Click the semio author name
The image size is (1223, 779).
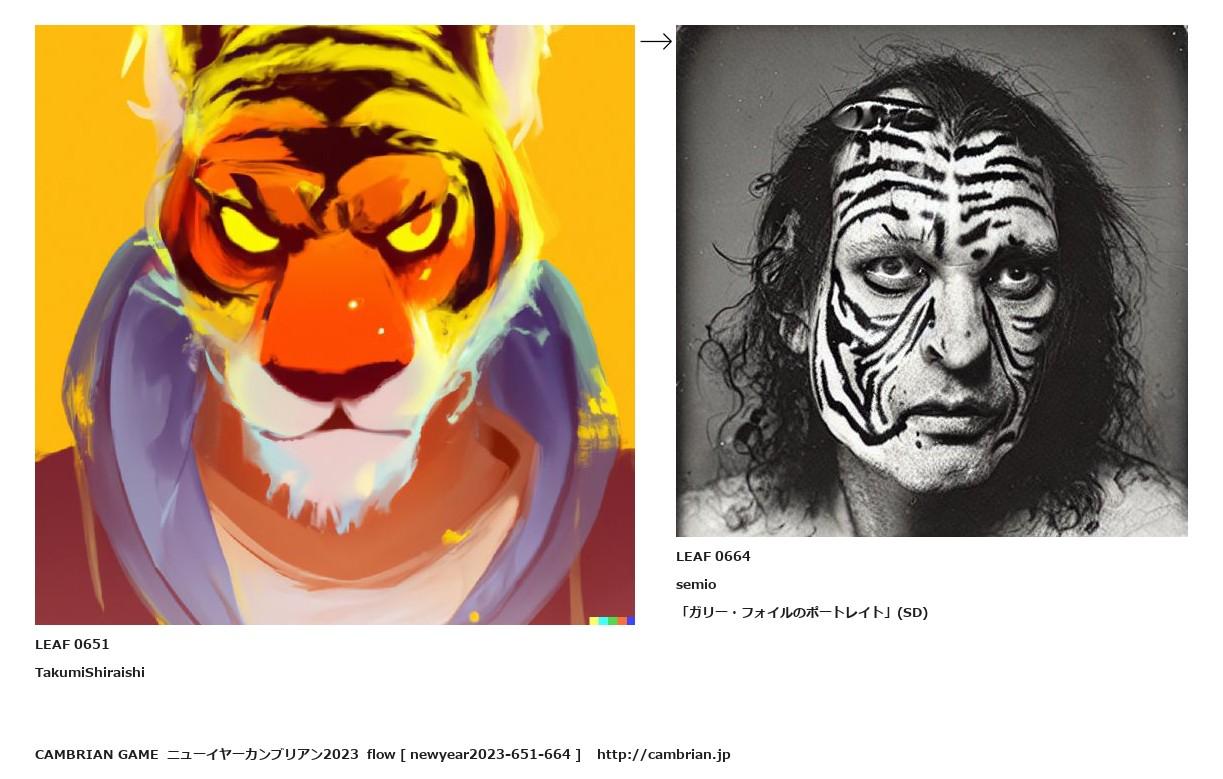click(696, 584)
